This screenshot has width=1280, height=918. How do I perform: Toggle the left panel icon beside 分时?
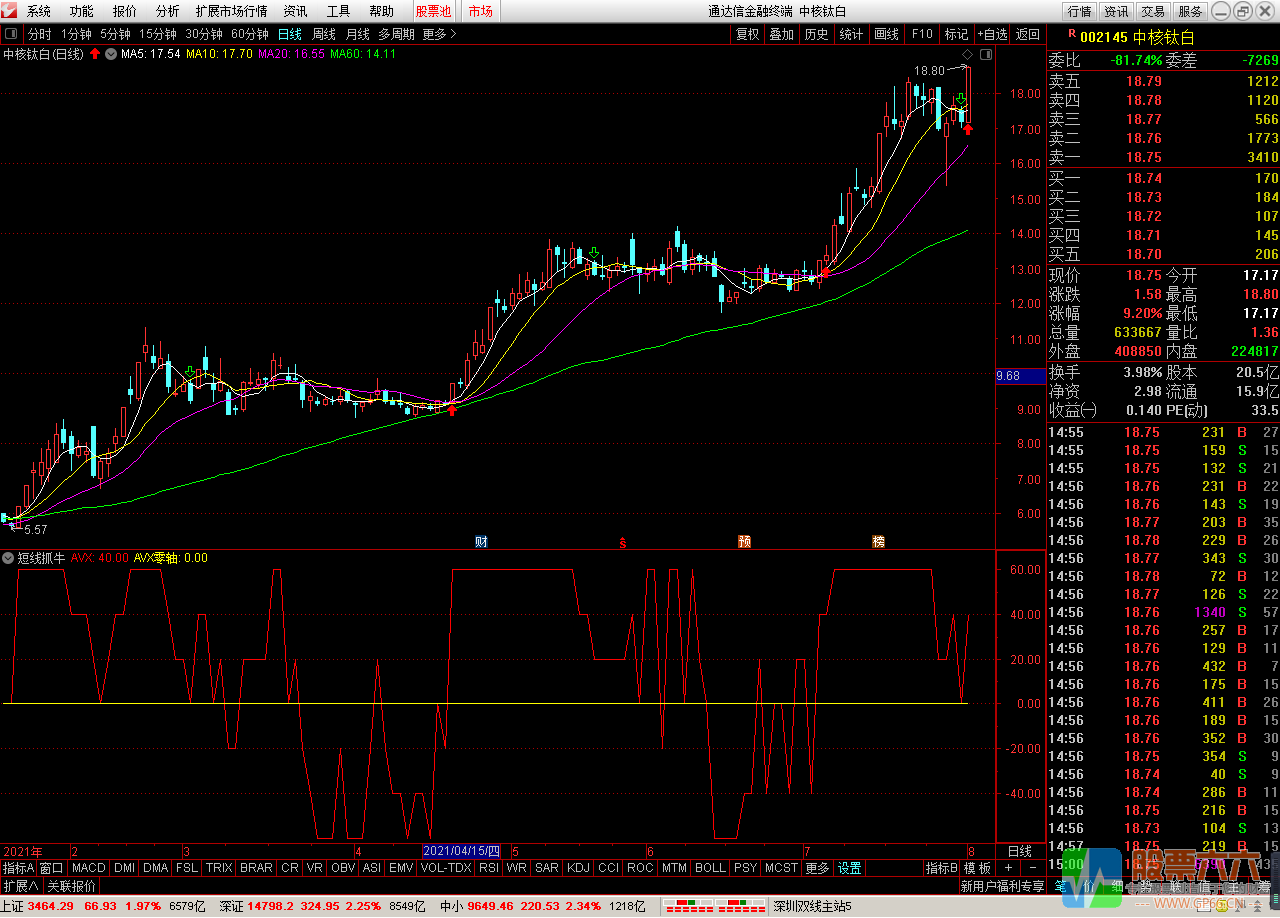pyautogui.click(x=11, y=34)
